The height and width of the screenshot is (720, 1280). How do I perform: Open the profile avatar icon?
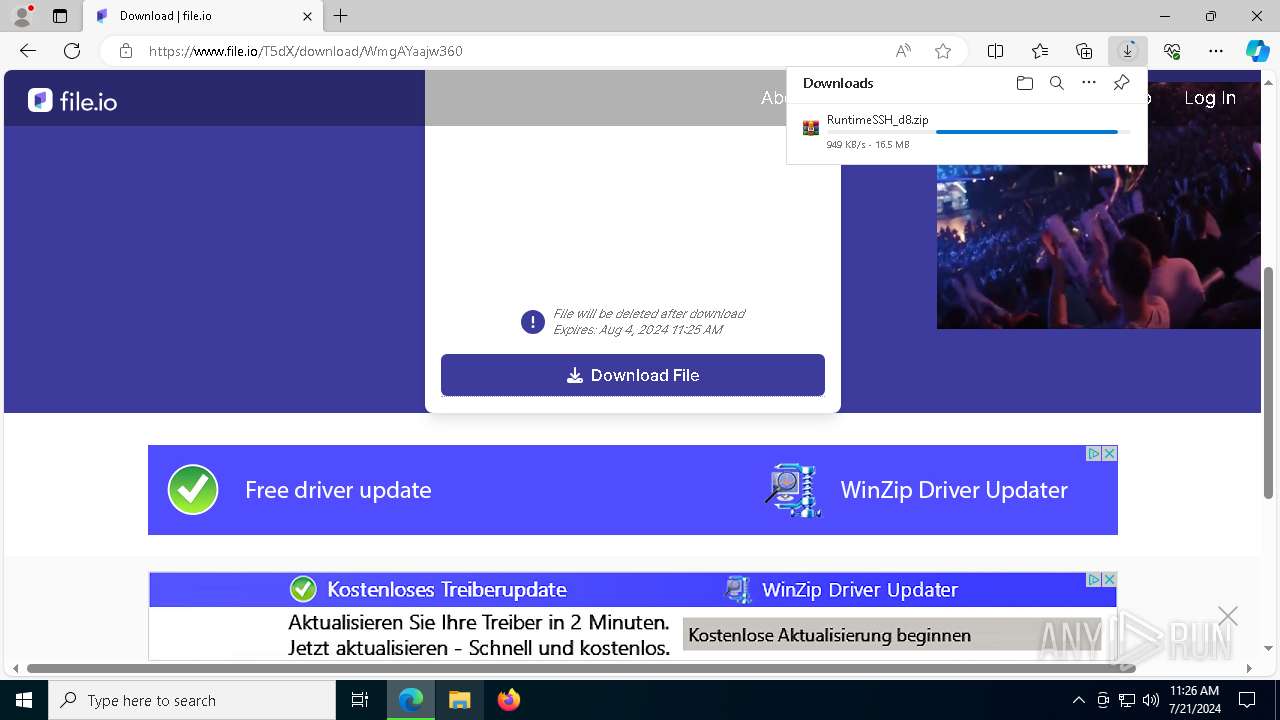coord(21,16)
